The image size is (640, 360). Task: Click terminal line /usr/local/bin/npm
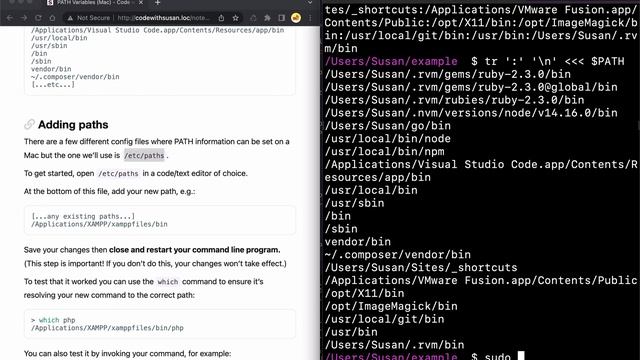click(x=384, y=152)
